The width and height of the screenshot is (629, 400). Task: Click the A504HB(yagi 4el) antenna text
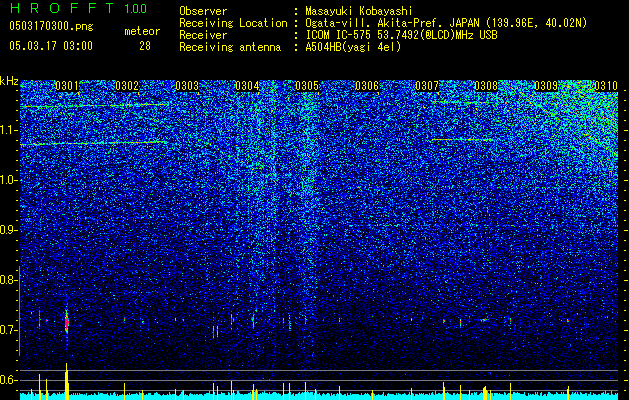353,47
